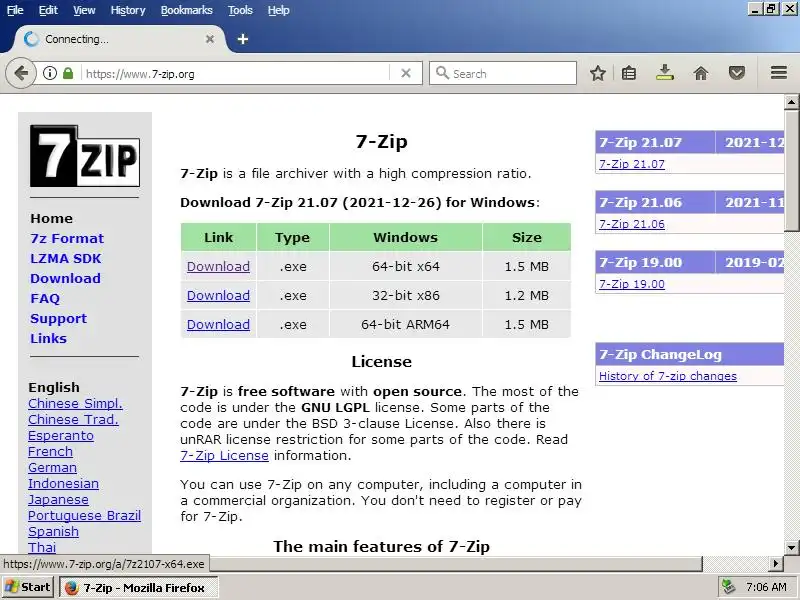This screenshot has width=800, height=600.
Task: Click the green padlock security icon
Action: pos(68,73)
